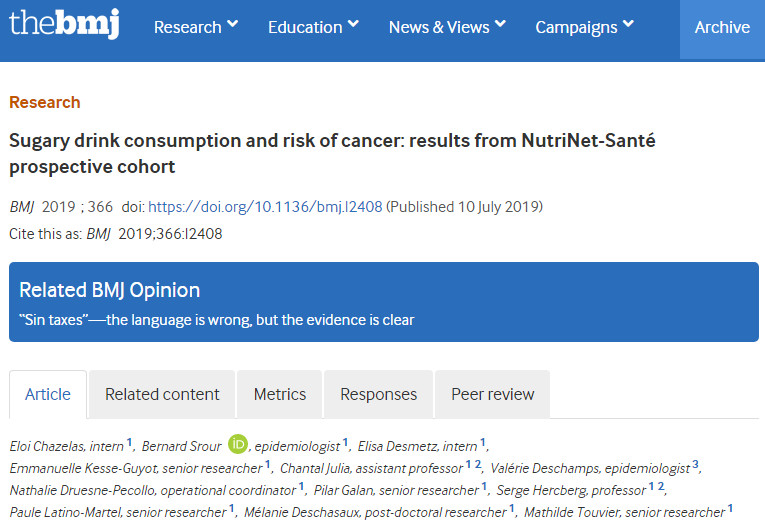
Task: Click affiliation superscript 3 after Valérie Deschamps
Action: click(695, 464)
